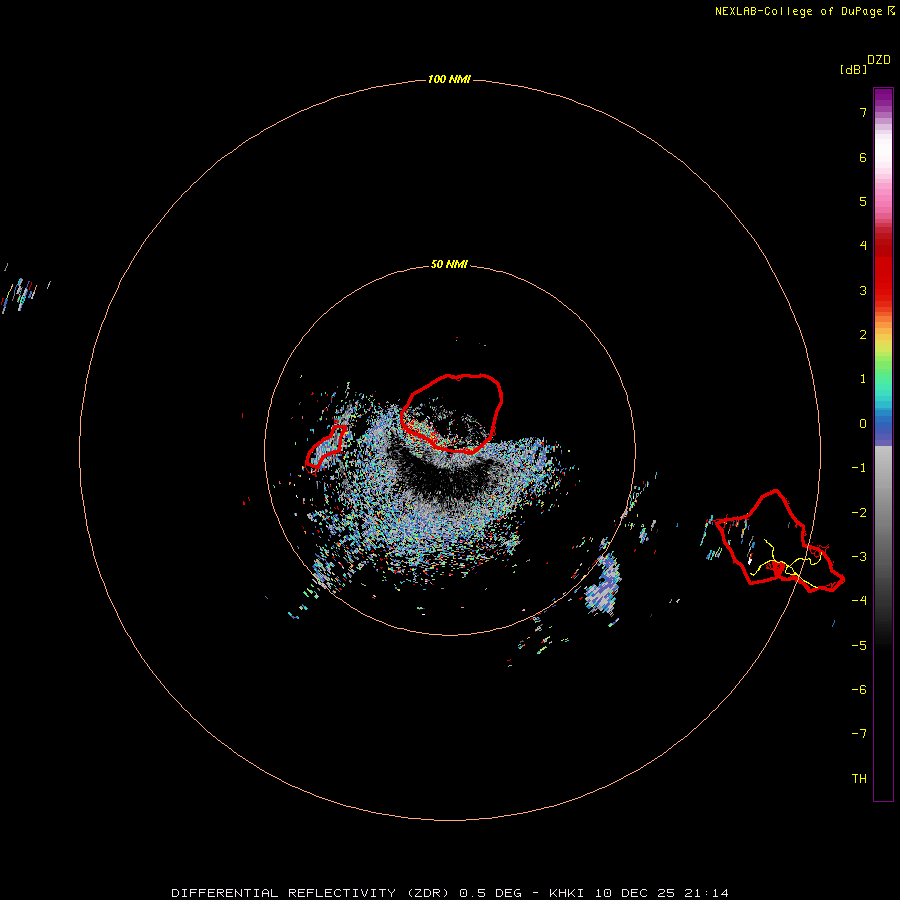Viewport: 900px width, 900px height.
Task: Click the -3 dB tick on the legend
Action: pyautogui.click(x=859, y=557)
